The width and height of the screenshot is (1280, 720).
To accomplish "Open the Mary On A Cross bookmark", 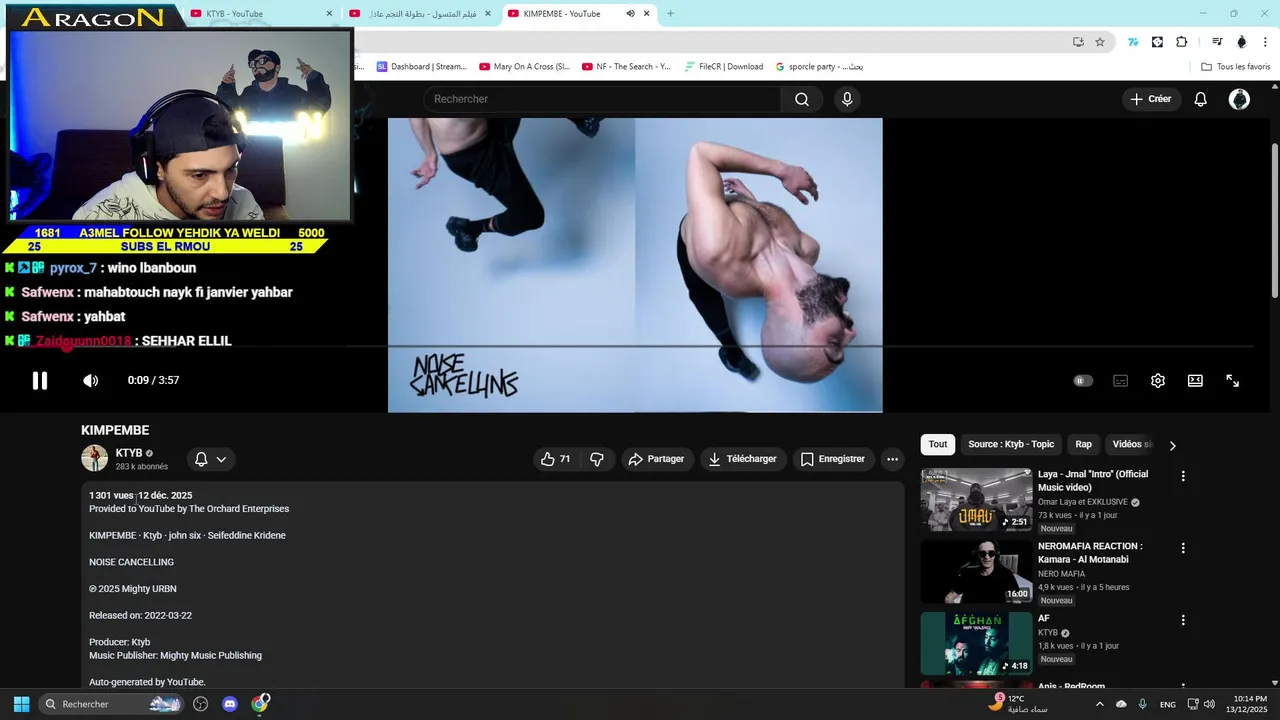I will [524, 67].
